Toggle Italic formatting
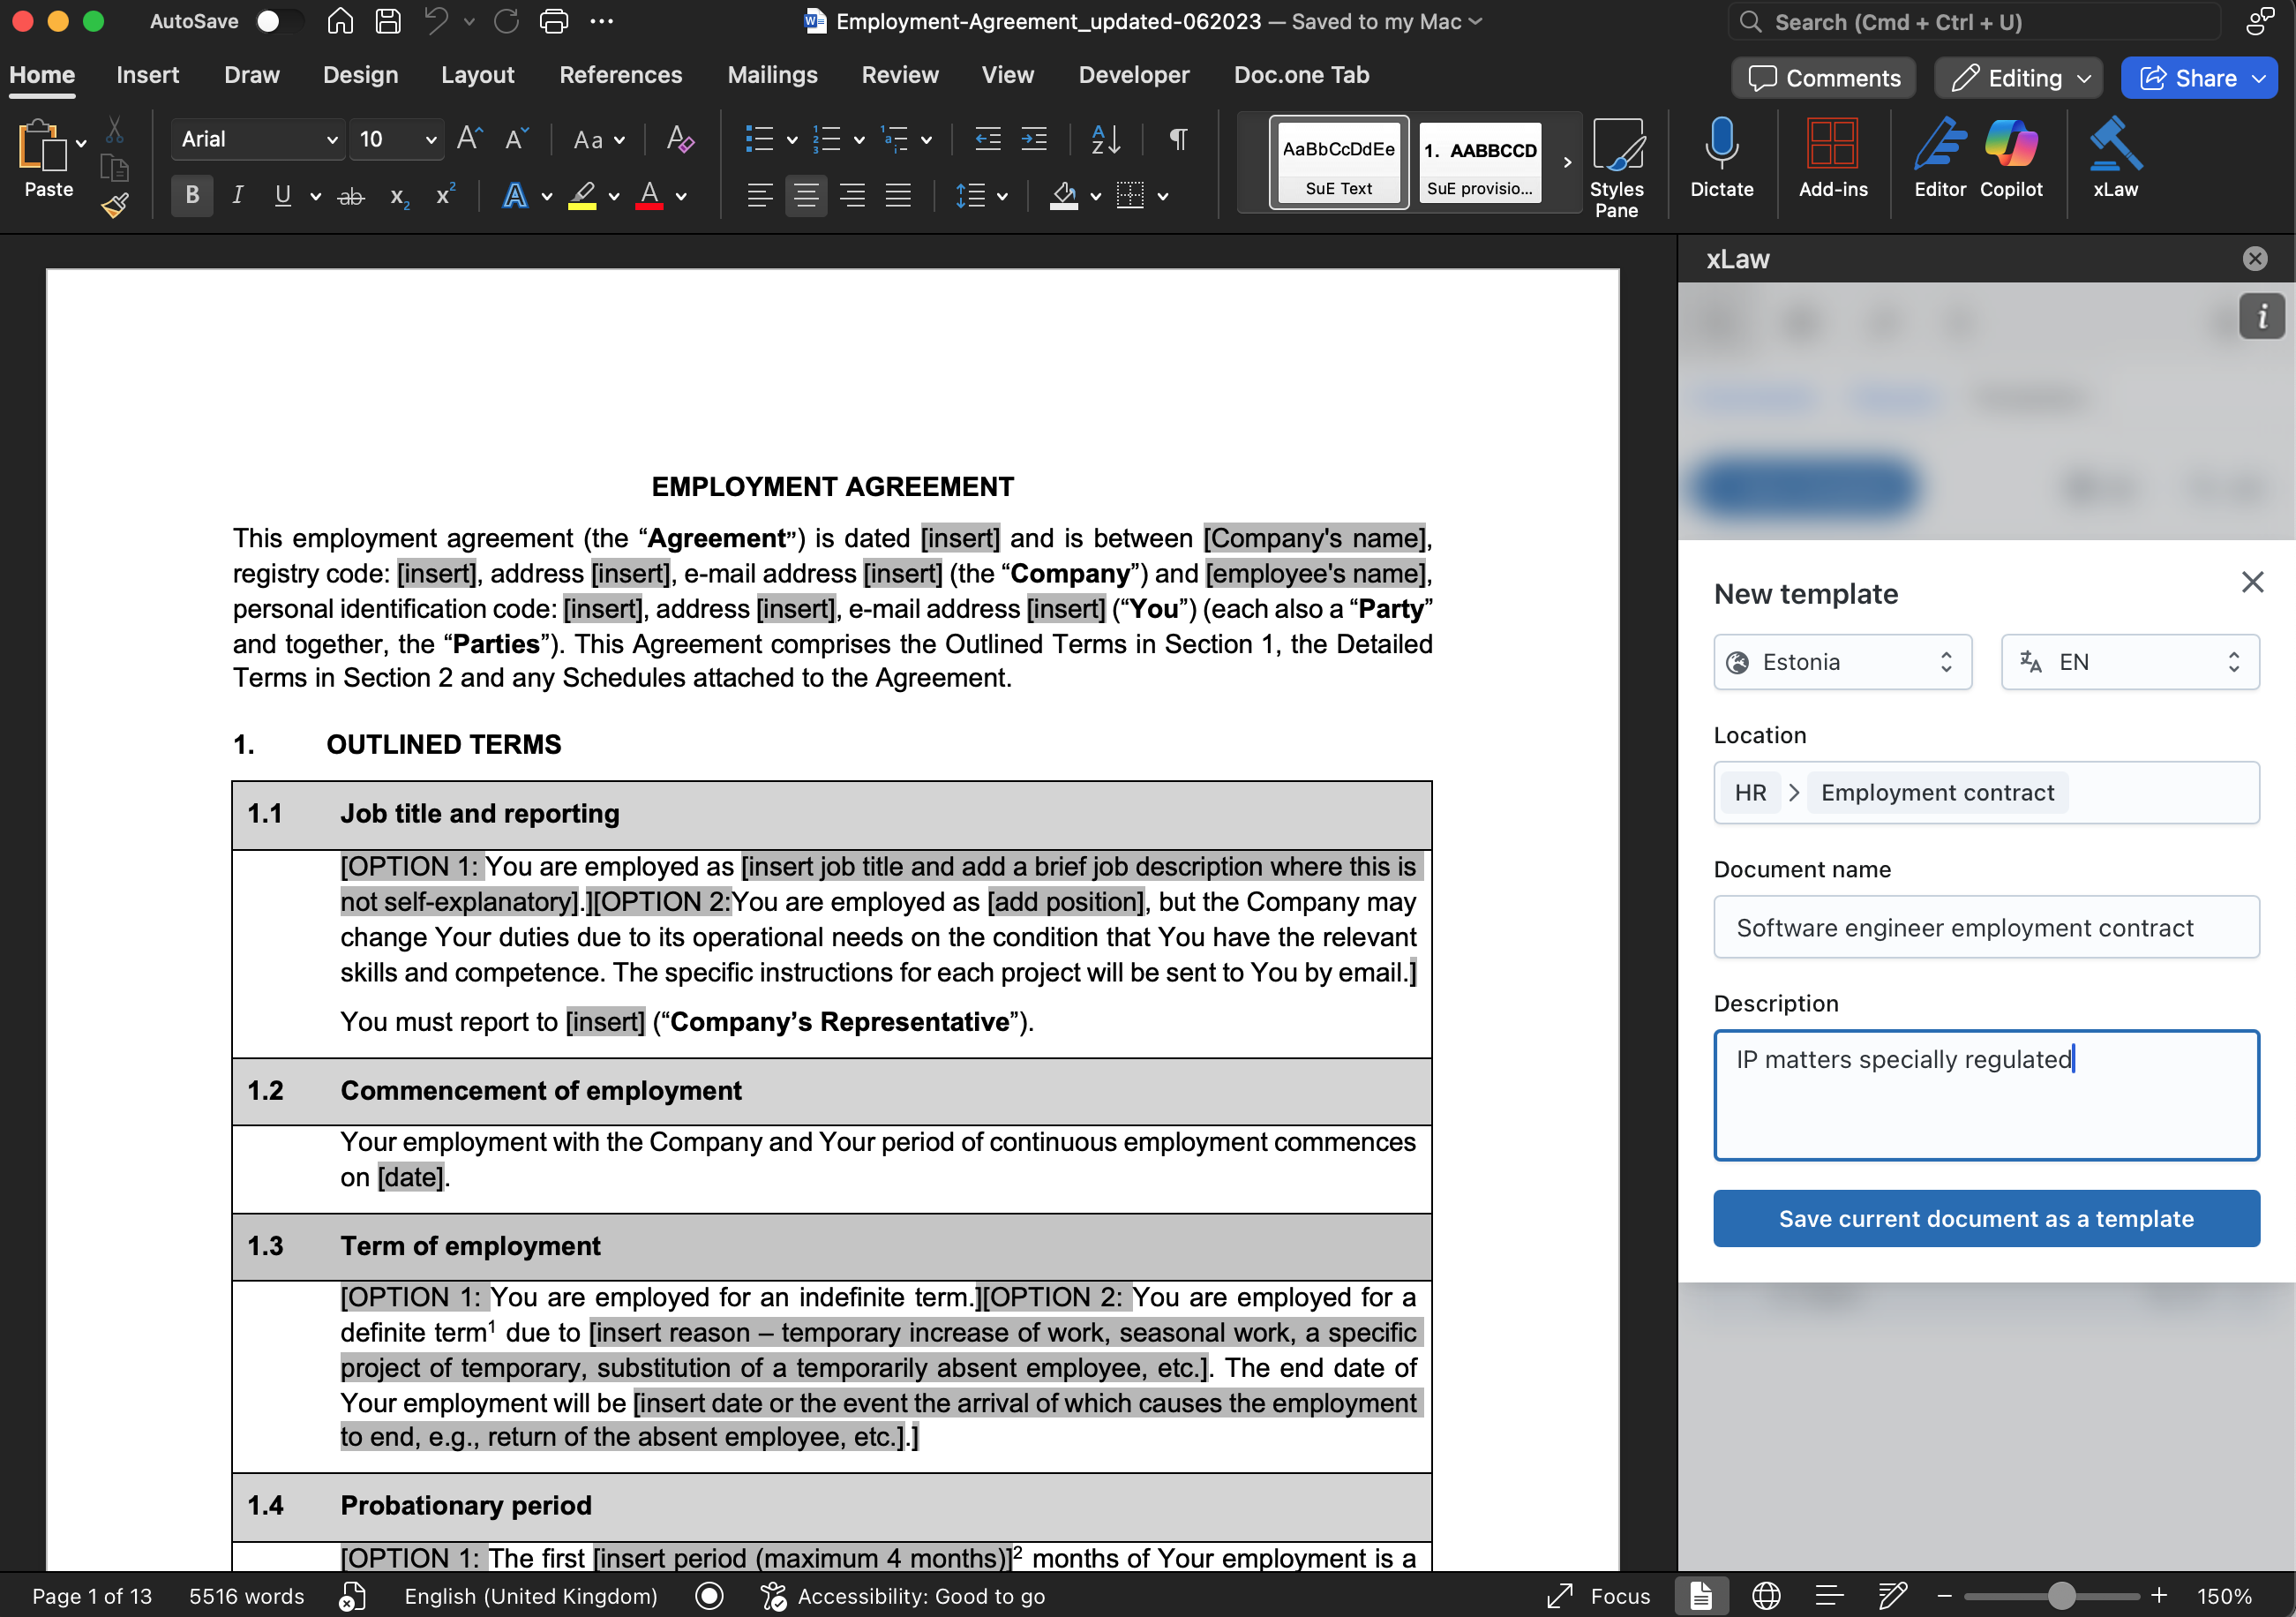2296x1617 pixels. (237, 195)
